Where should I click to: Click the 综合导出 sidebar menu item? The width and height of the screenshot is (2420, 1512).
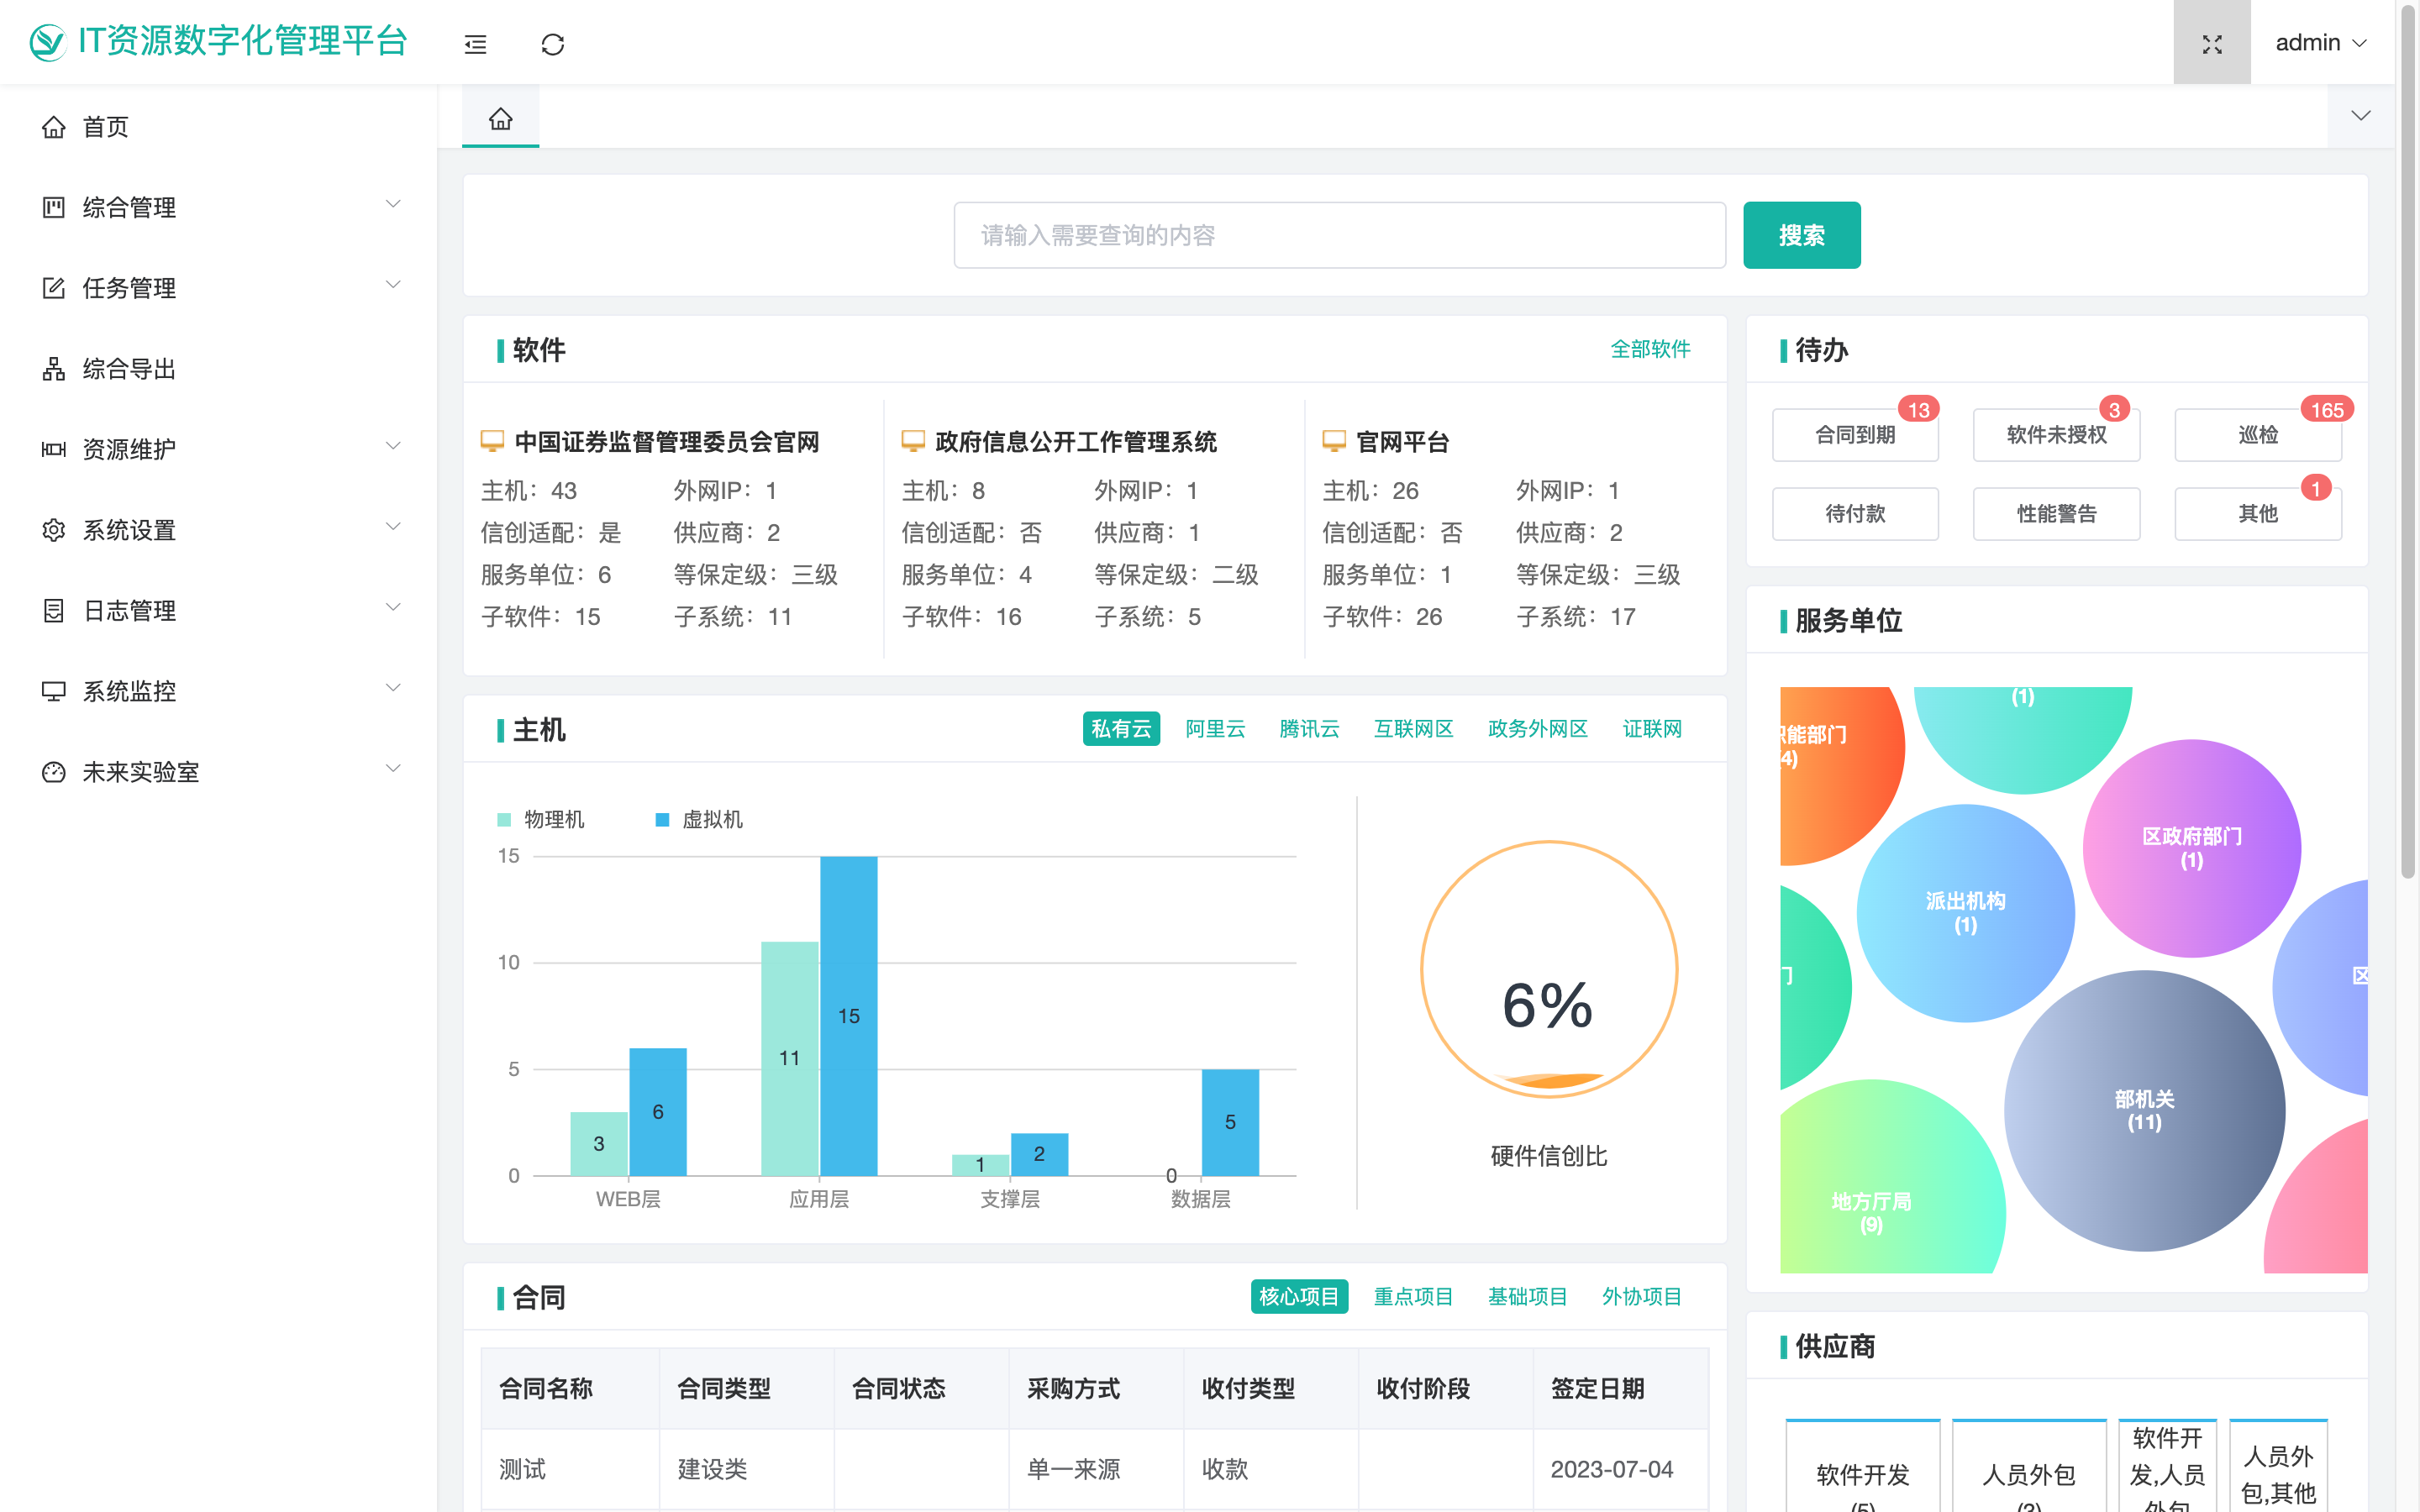[x=218, y=369]
